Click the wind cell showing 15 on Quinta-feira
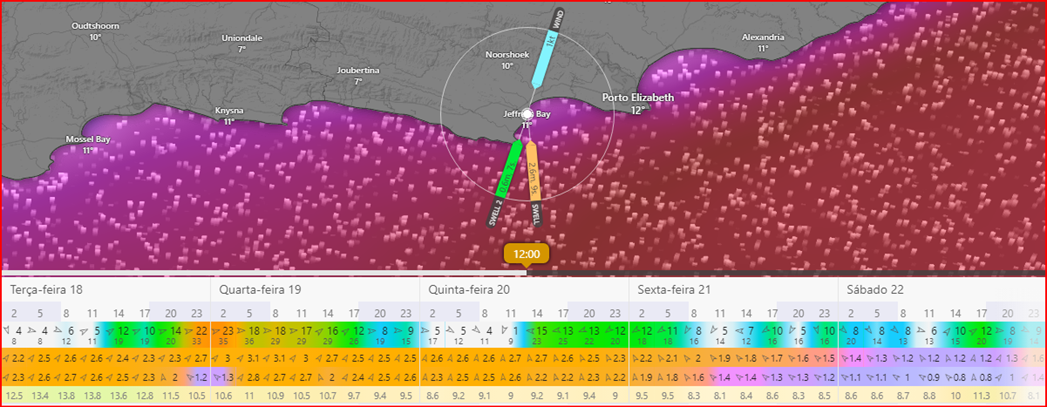Image resolution: width=1047 pixels, height=407 pixels. (x=542, y=330)
